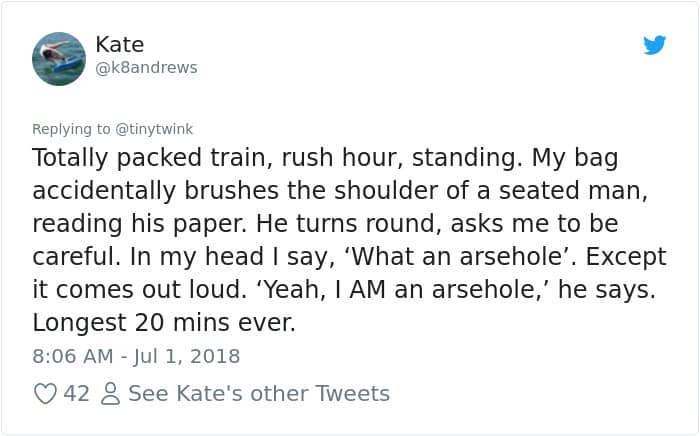
Task: Click the like count number 42
Action: (x=77, y=394)
